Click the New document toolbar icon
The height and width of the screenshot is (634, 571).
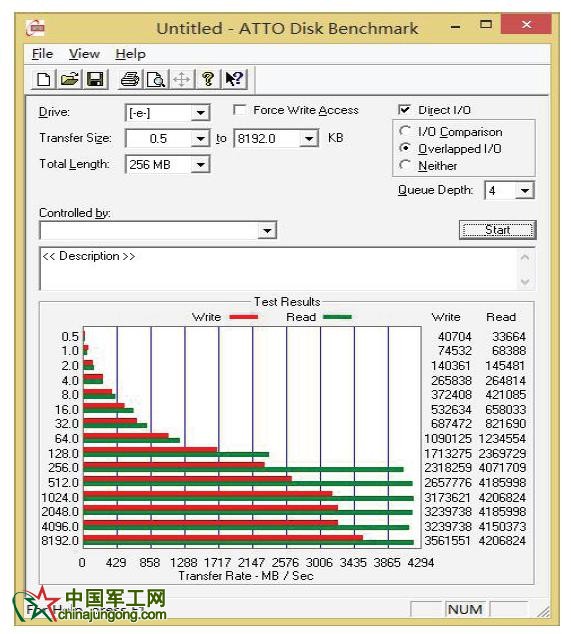tap(44, 79)
